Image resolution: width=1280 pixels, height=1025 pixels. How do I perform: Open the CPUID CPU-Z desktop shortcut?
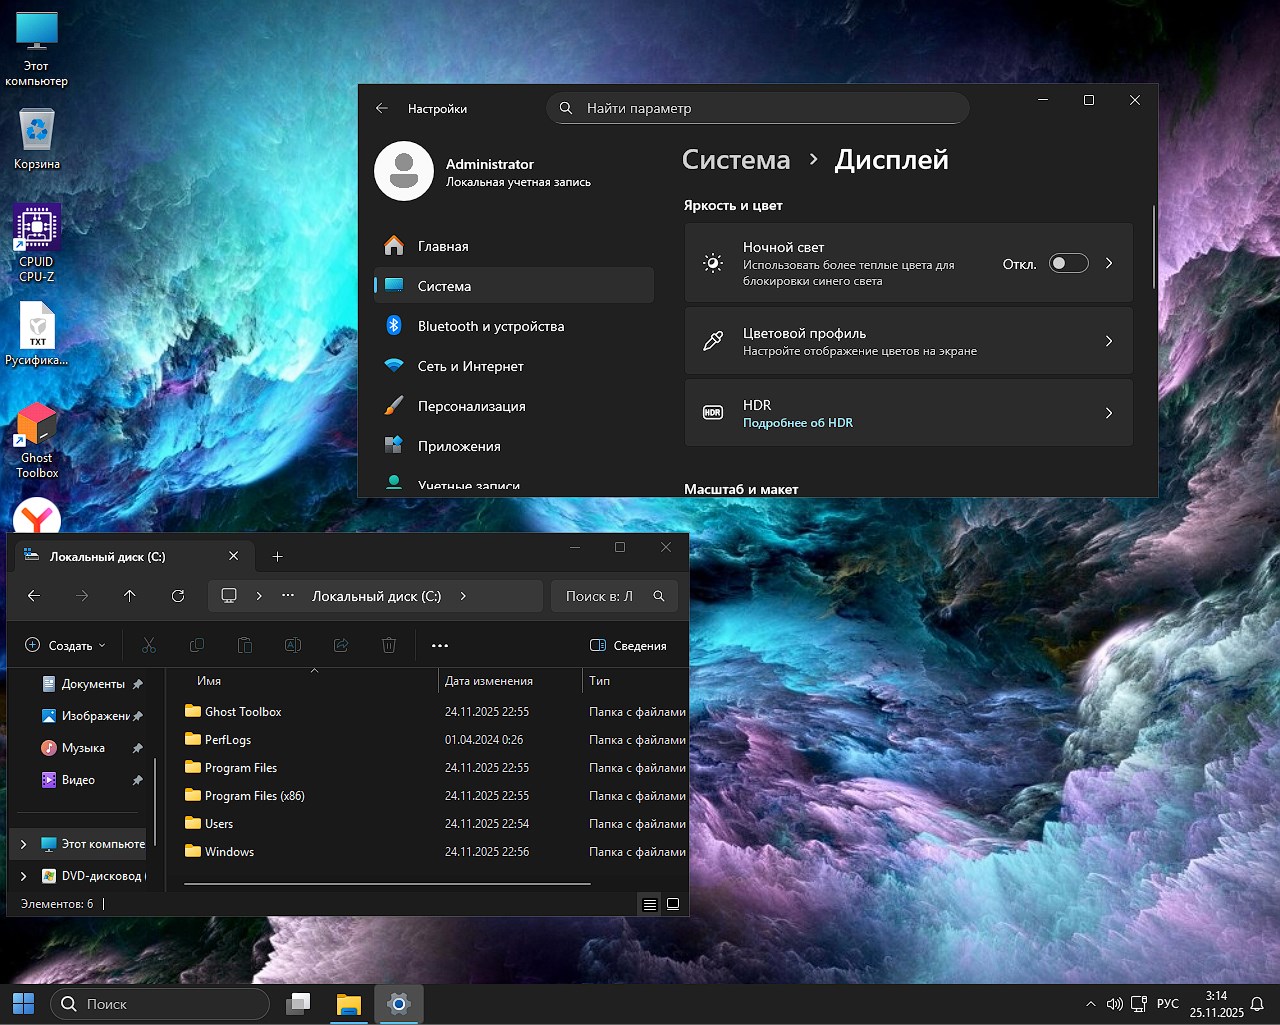37,230
